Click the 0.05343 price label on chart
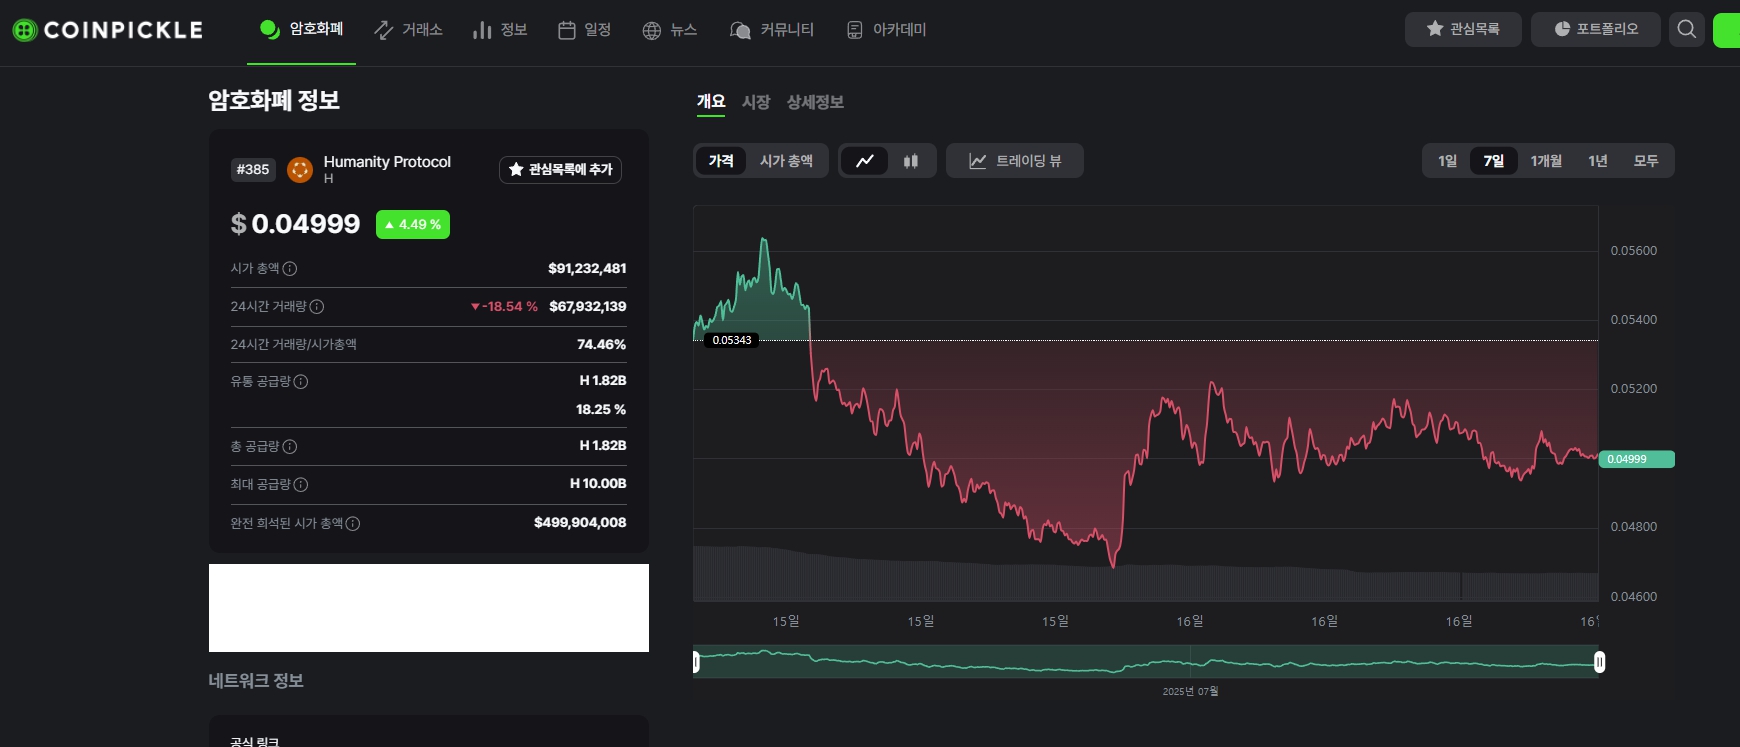This screenshot has height=747, width=1740. click(x=732, y=340)
